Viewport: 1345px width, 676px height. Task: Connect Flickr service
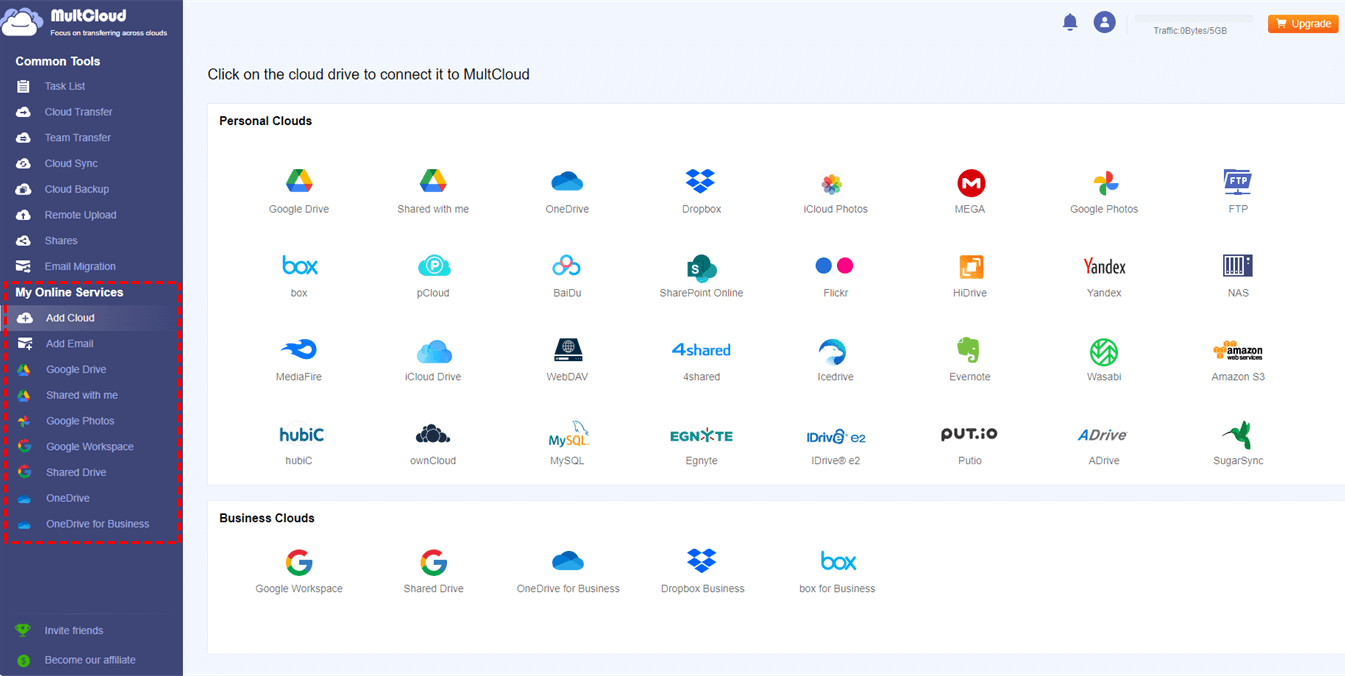click(x=835, y=276)
